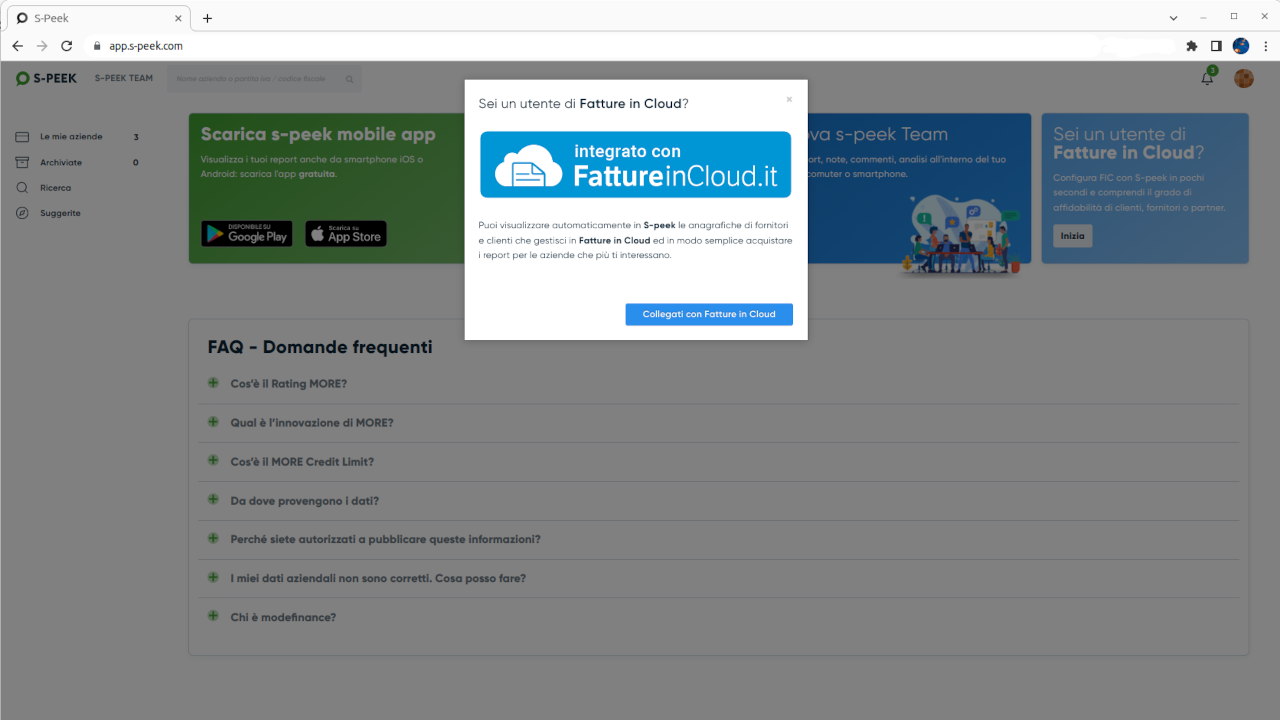This screenshot has height=720, width=1280.
Task: Click the Le mie aziende count 3
Action: [136, 137]
